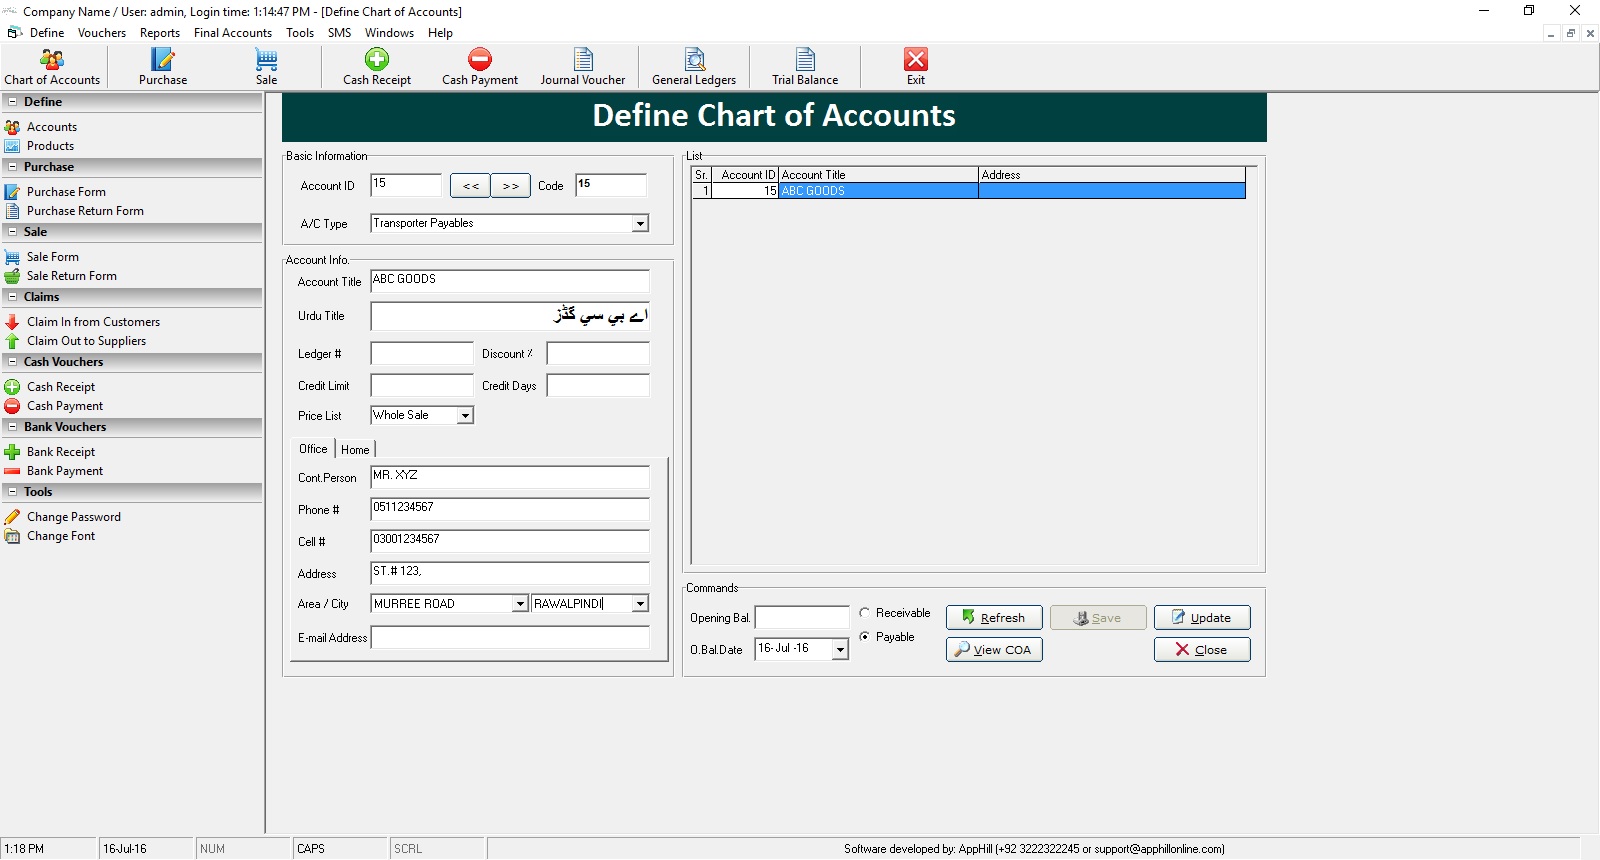
Task: Open Cash Receipt from the toolbar
Action: tap(377, 67)
